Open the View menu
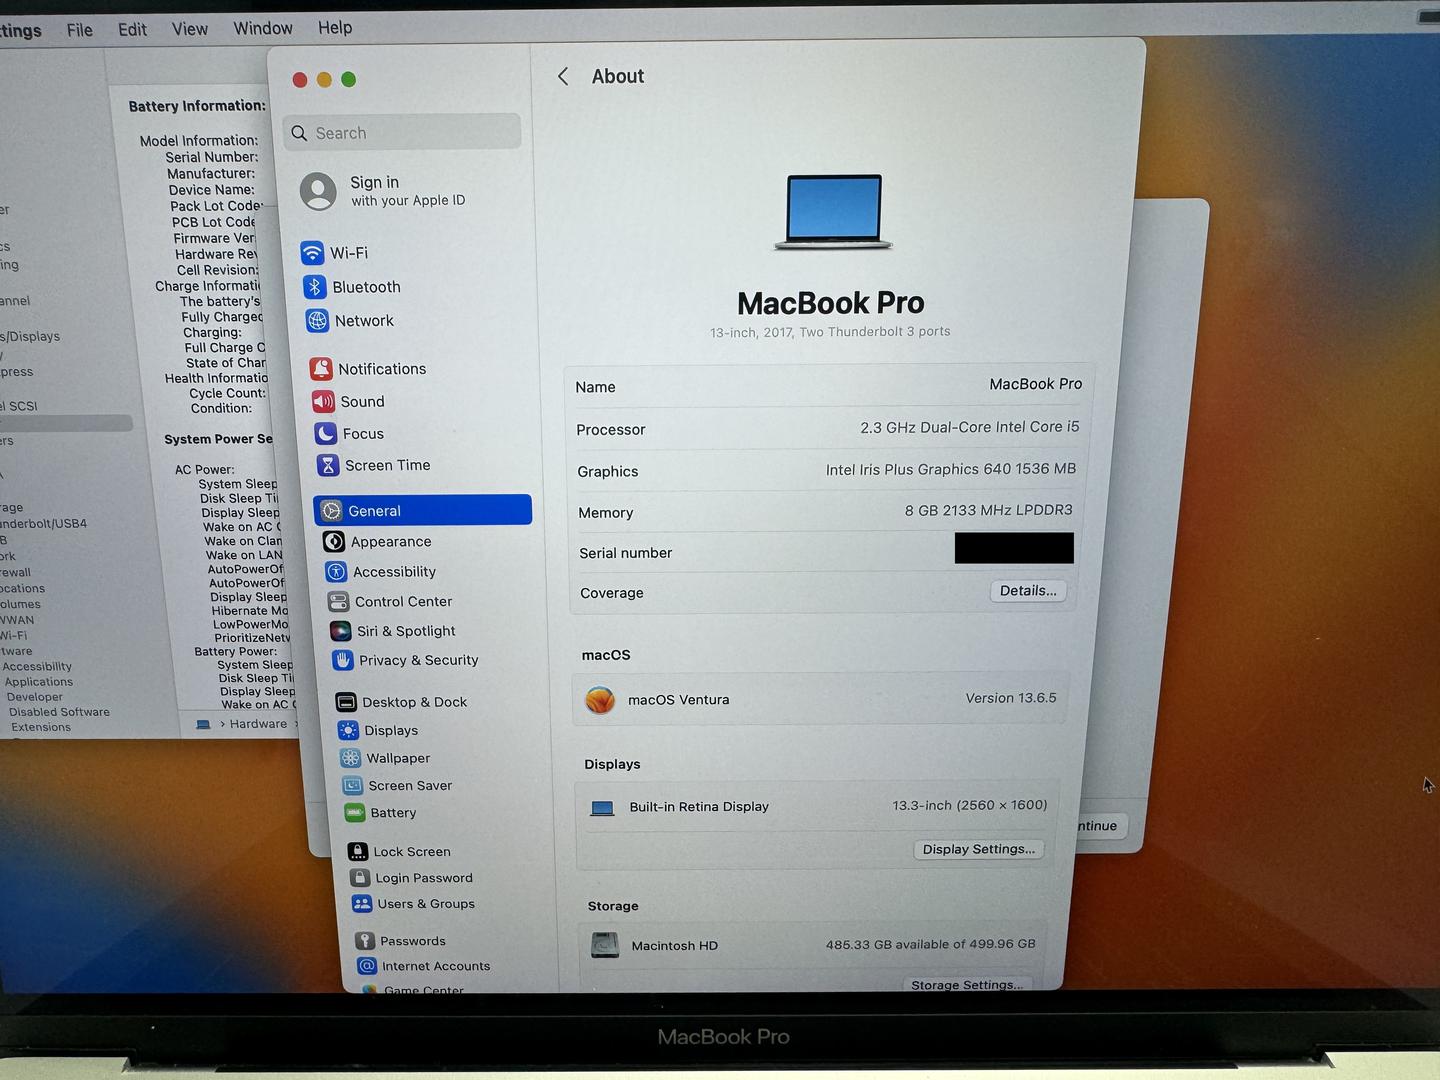Viewport: 1440px width, 1080px height. 190,29
